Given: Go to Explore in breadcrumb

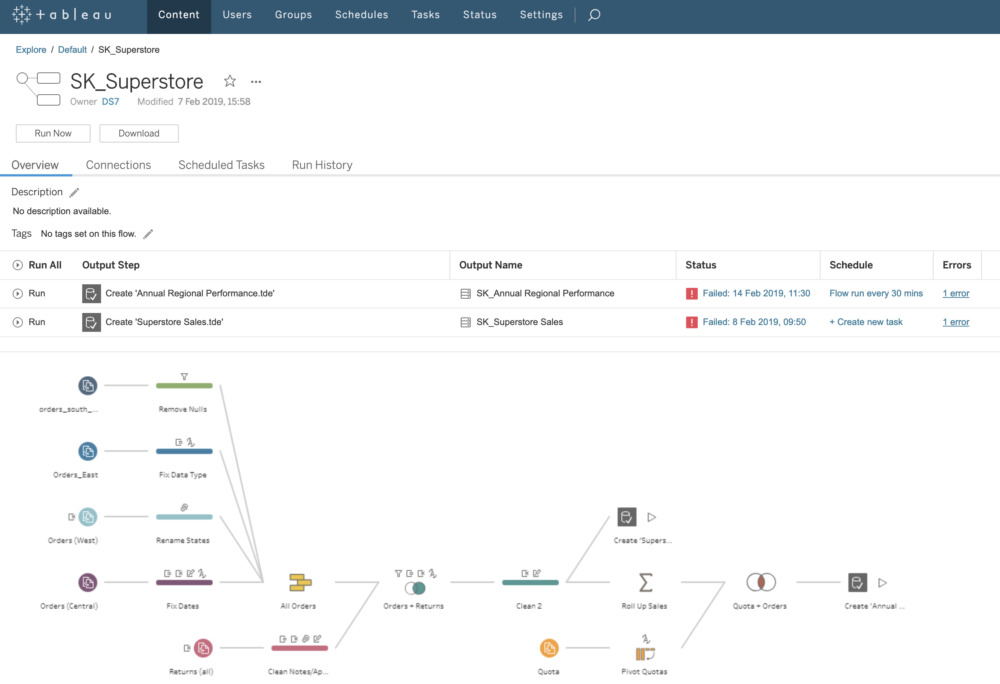Looking at the screenshot, I should (31, 50).
